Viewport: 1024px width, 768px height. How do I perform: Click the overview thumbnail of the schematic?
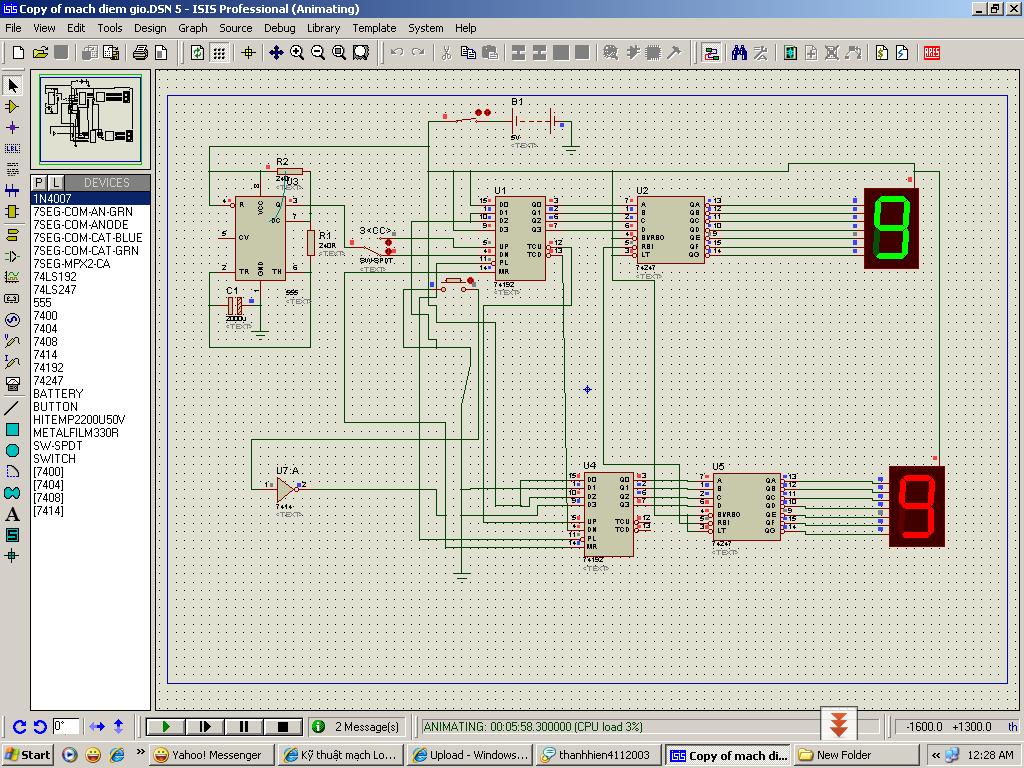point(91,118)
